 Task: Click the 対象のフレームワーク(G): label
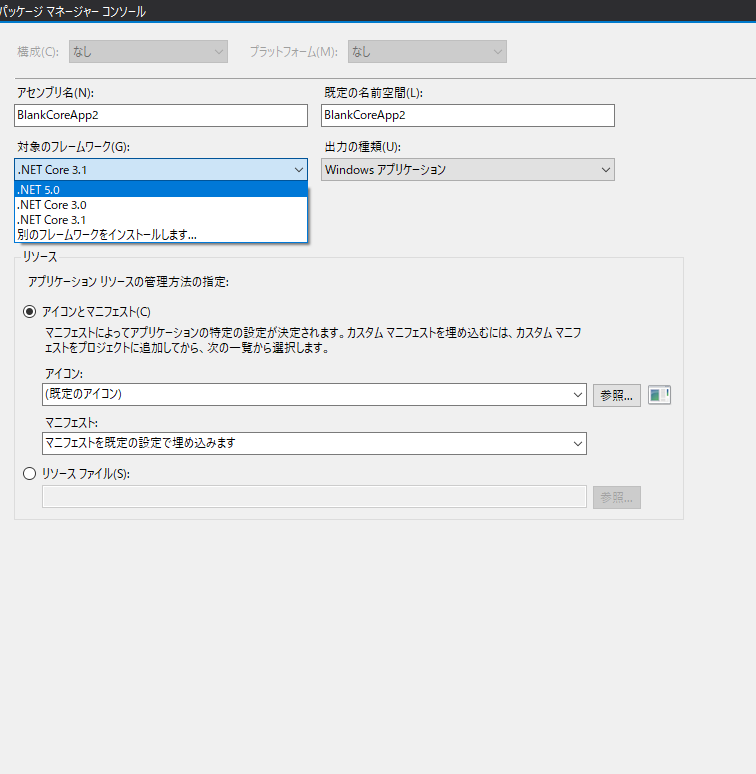[74, 147]
